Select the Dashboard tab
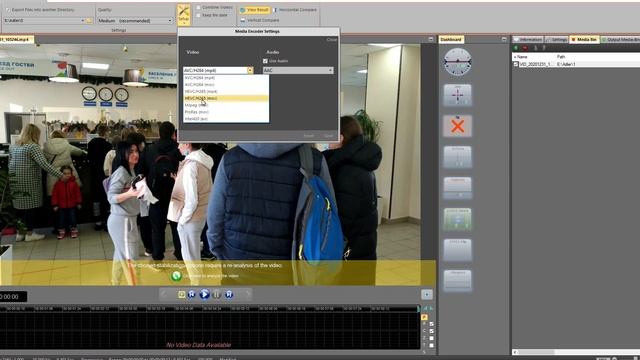Image resolution: width=640 pixels, height=360 pixels. pos(451,39)
